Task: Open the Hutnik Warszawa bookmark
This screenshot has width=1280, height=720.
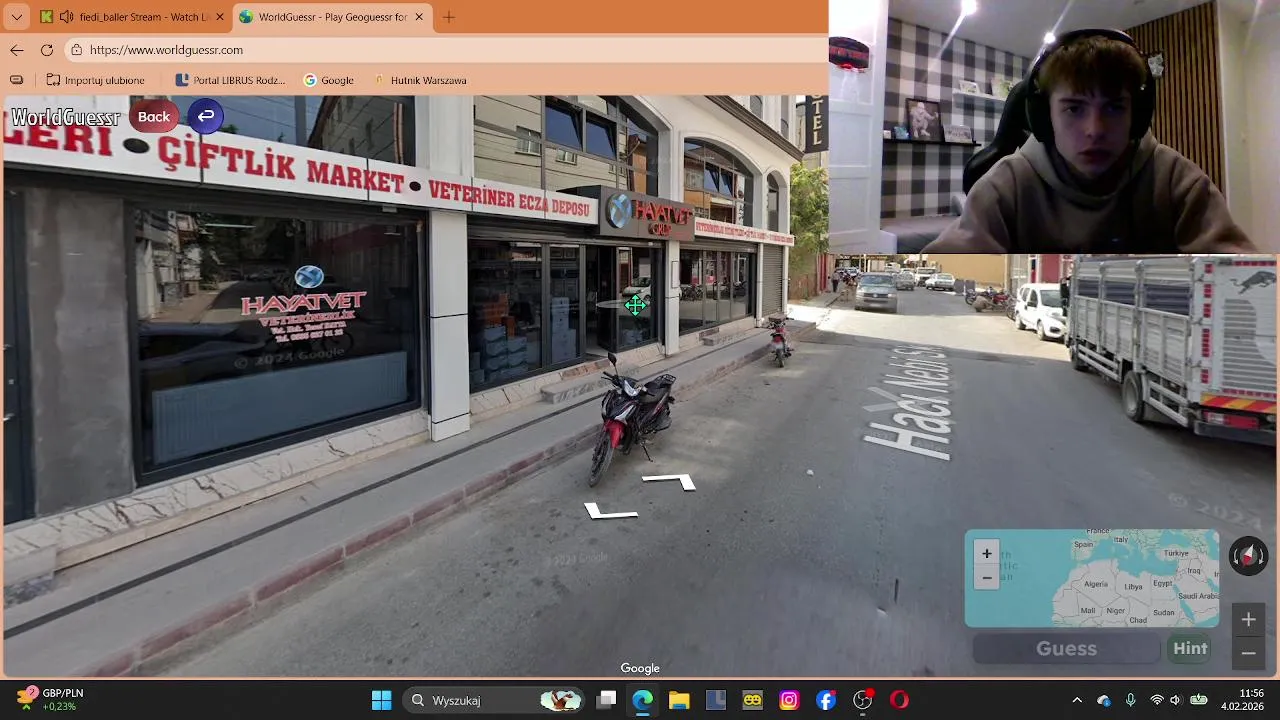Action: (419, 80)
